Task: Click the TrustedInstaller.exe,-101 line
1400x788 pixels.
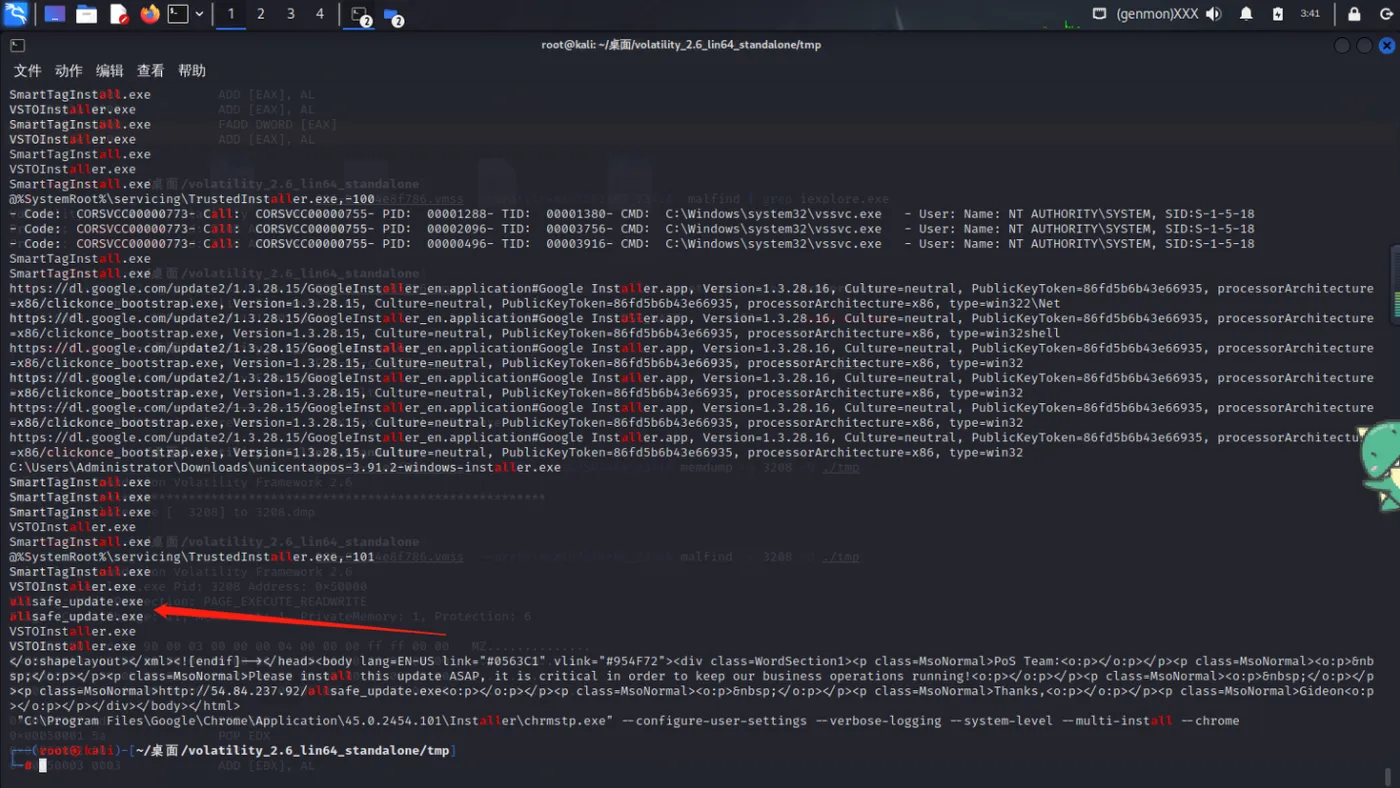Action: coord(192,557)
